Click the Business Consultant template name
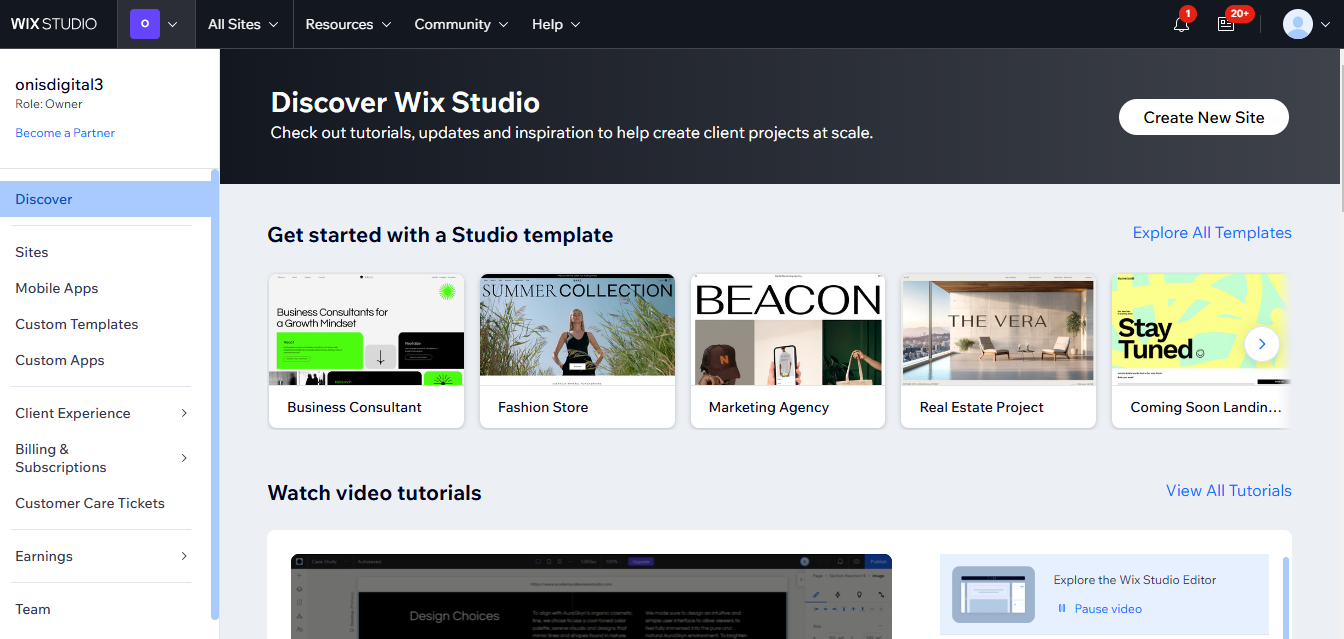The image size is (1344, 639). pyautogui.click(x=354, y=407)
